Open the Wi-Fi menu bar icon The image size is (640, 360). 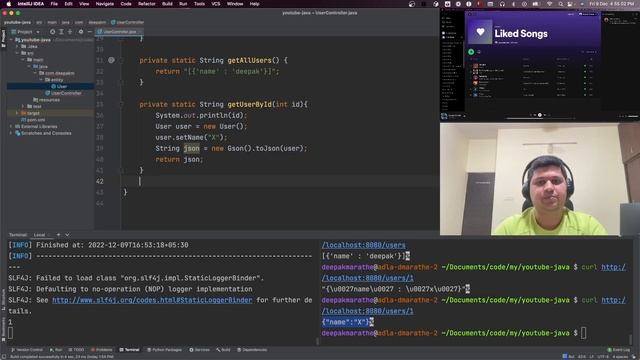549,4
